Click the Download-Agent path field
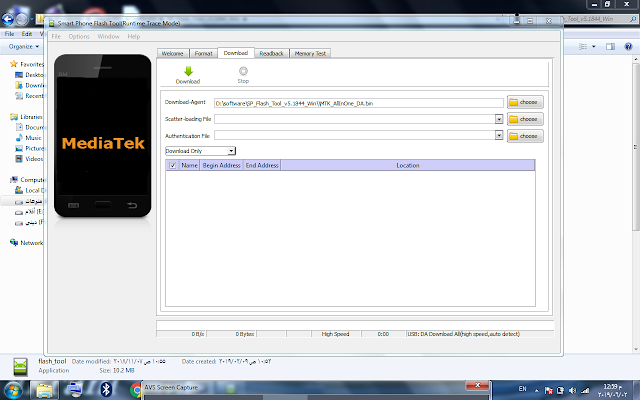This screenshot has width=640, height=400. (x=359, y=103)
